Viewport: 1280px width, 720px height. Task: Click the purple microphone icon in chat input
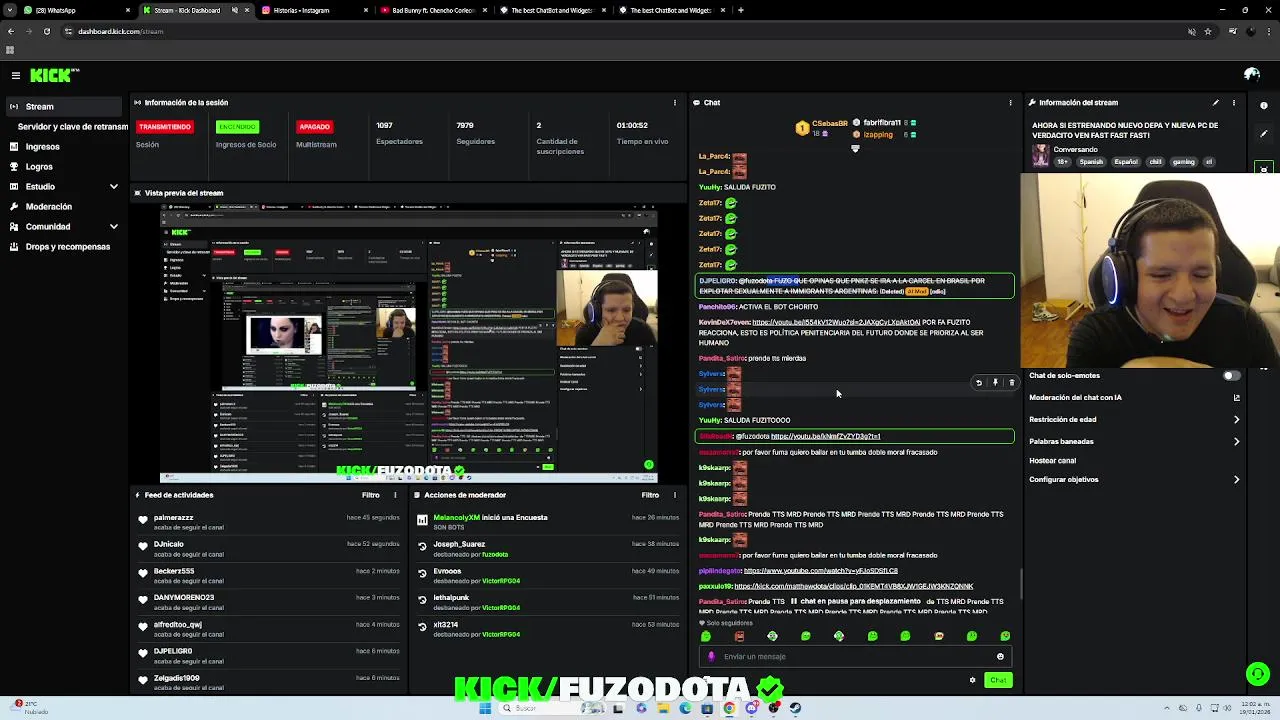point(711,657)
